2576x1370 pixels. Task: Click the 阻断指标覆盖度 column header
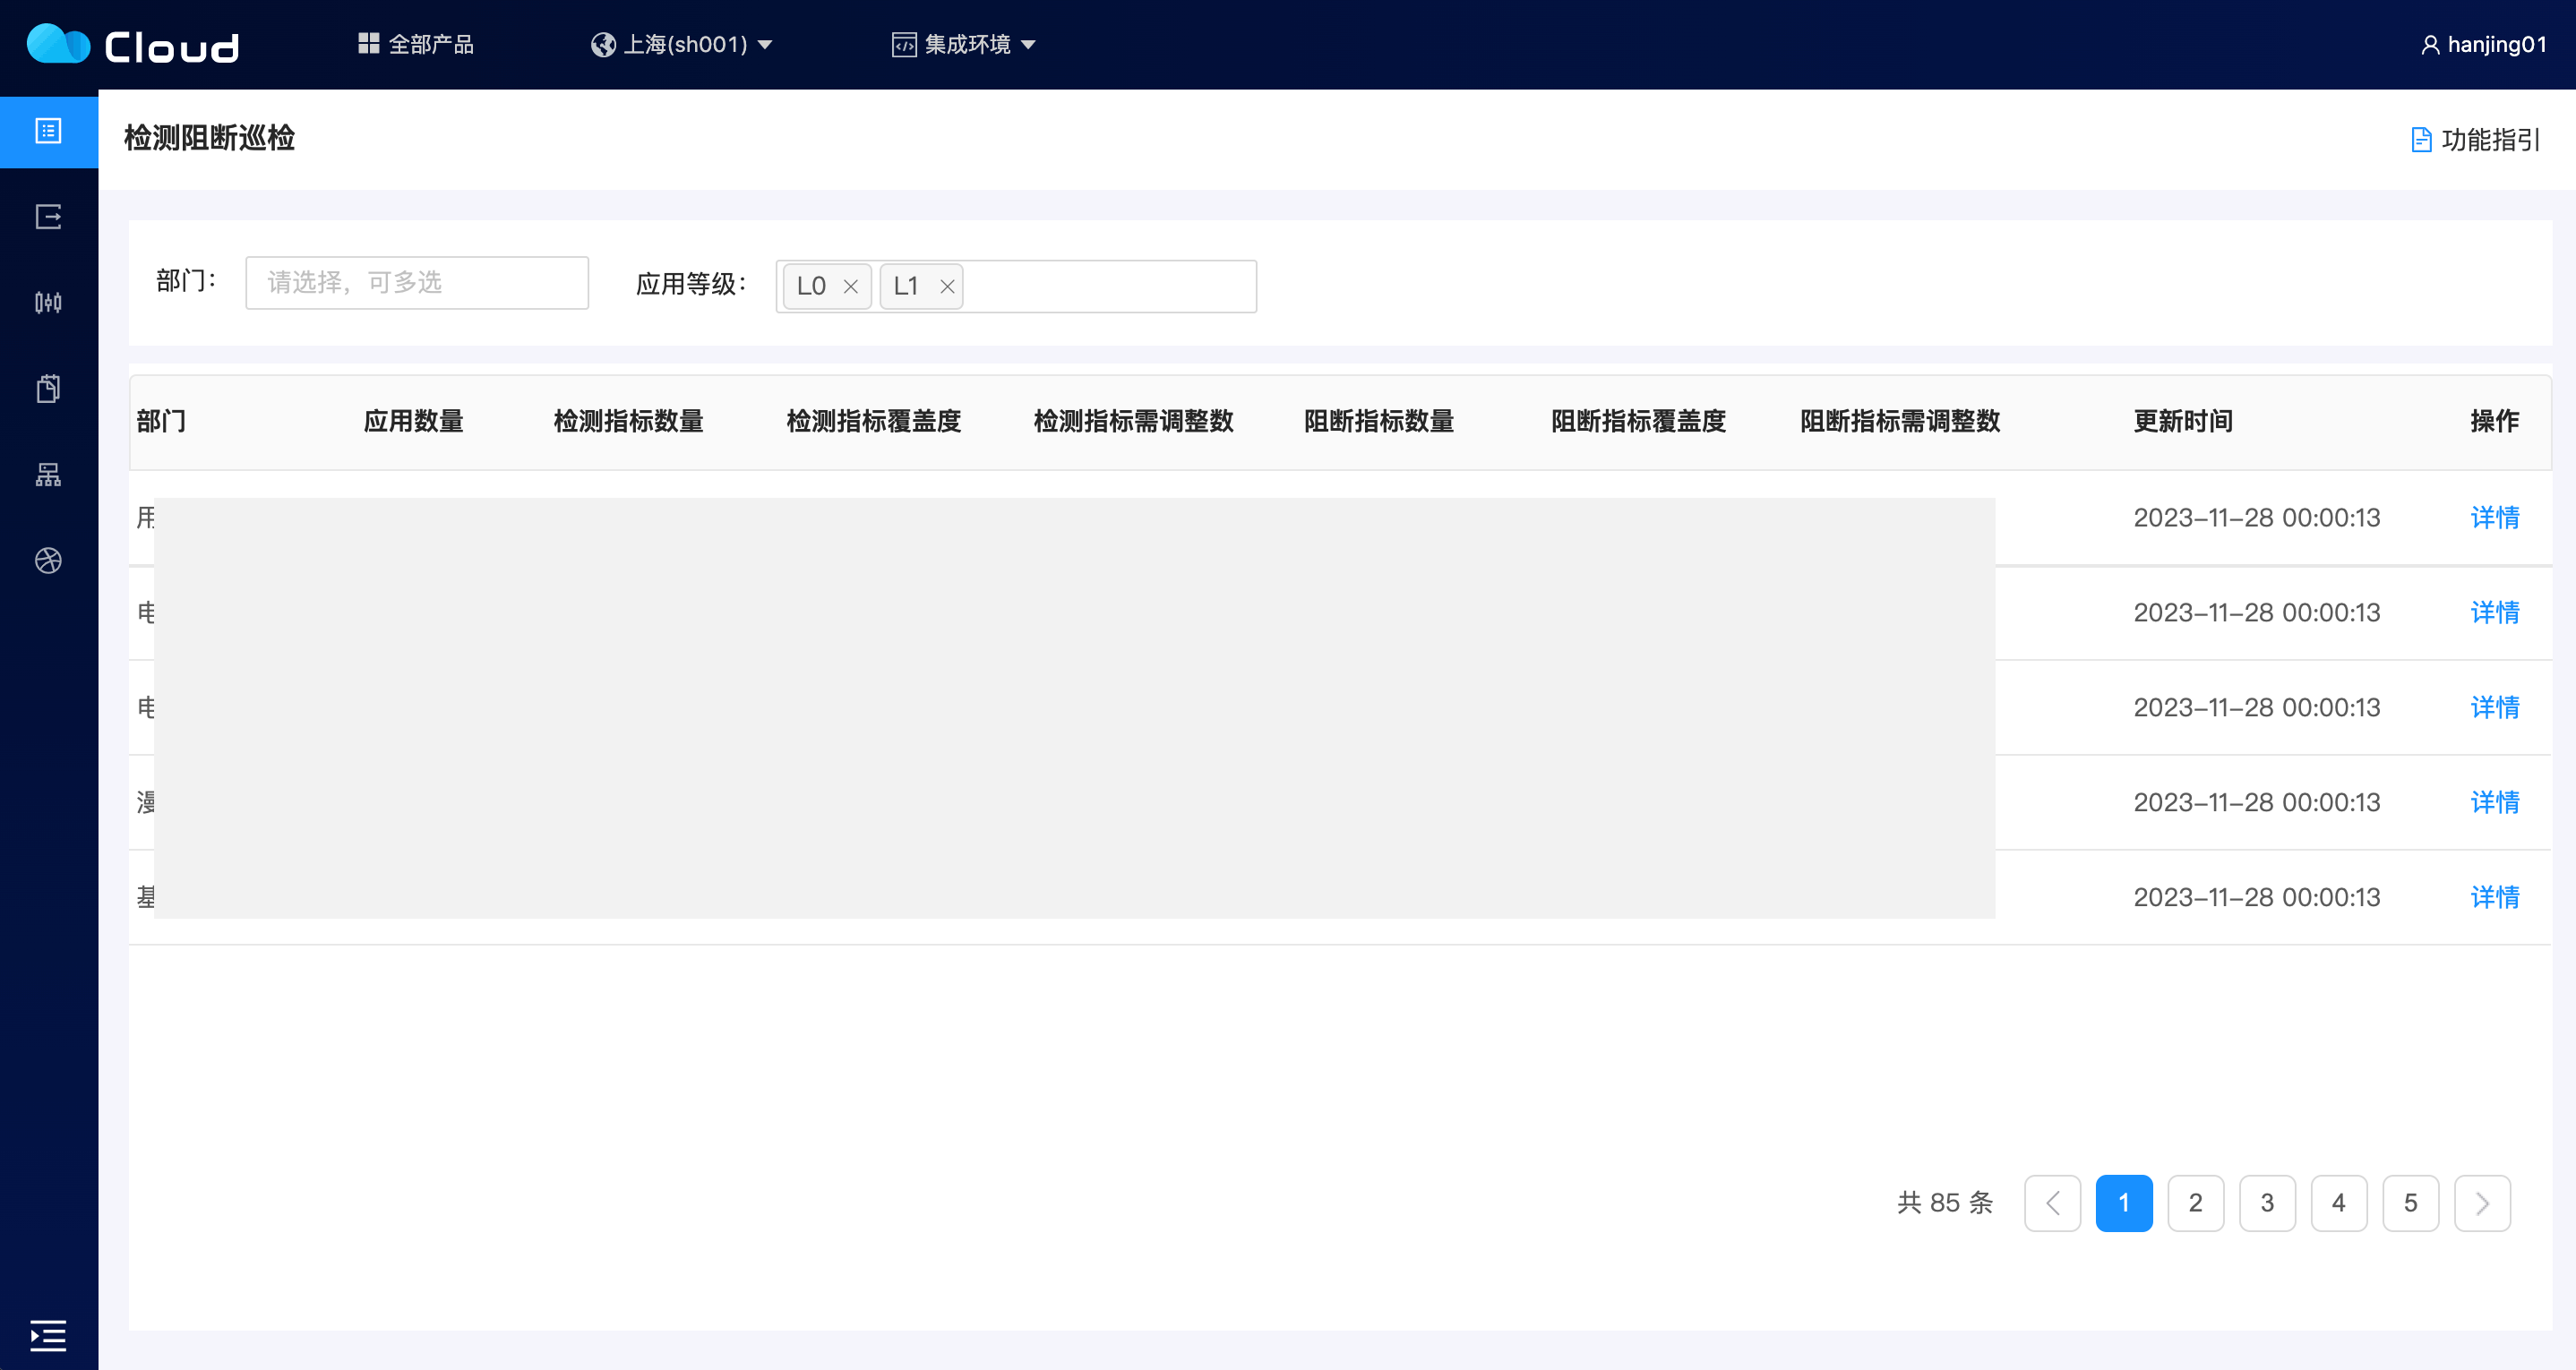click(x=1638, y=421)
